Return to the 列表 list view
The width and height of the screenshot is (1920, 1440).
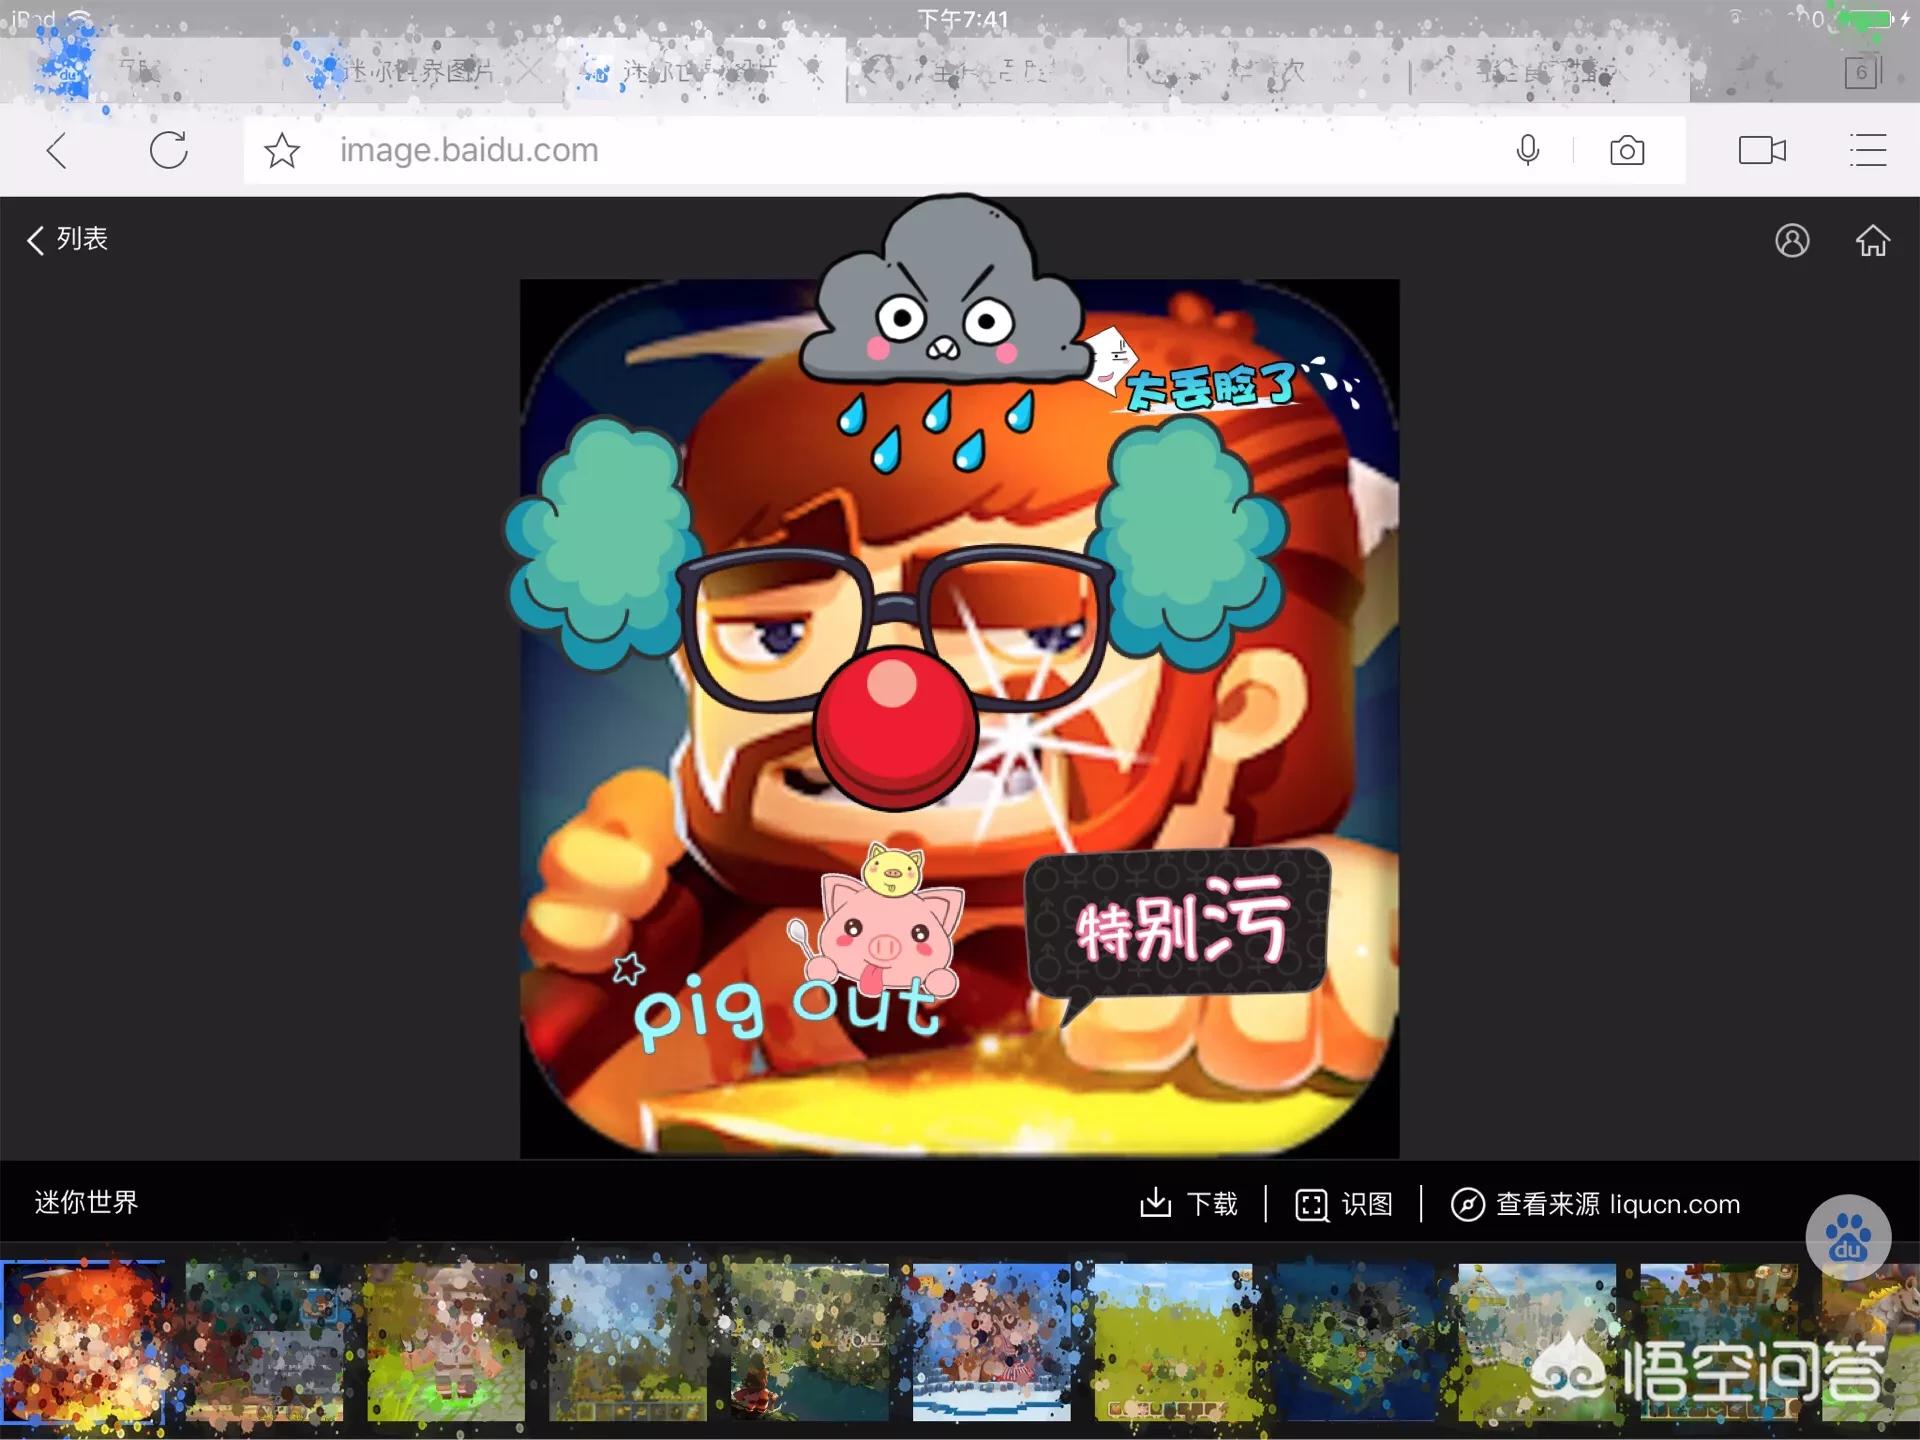click(x=67, y=239)
